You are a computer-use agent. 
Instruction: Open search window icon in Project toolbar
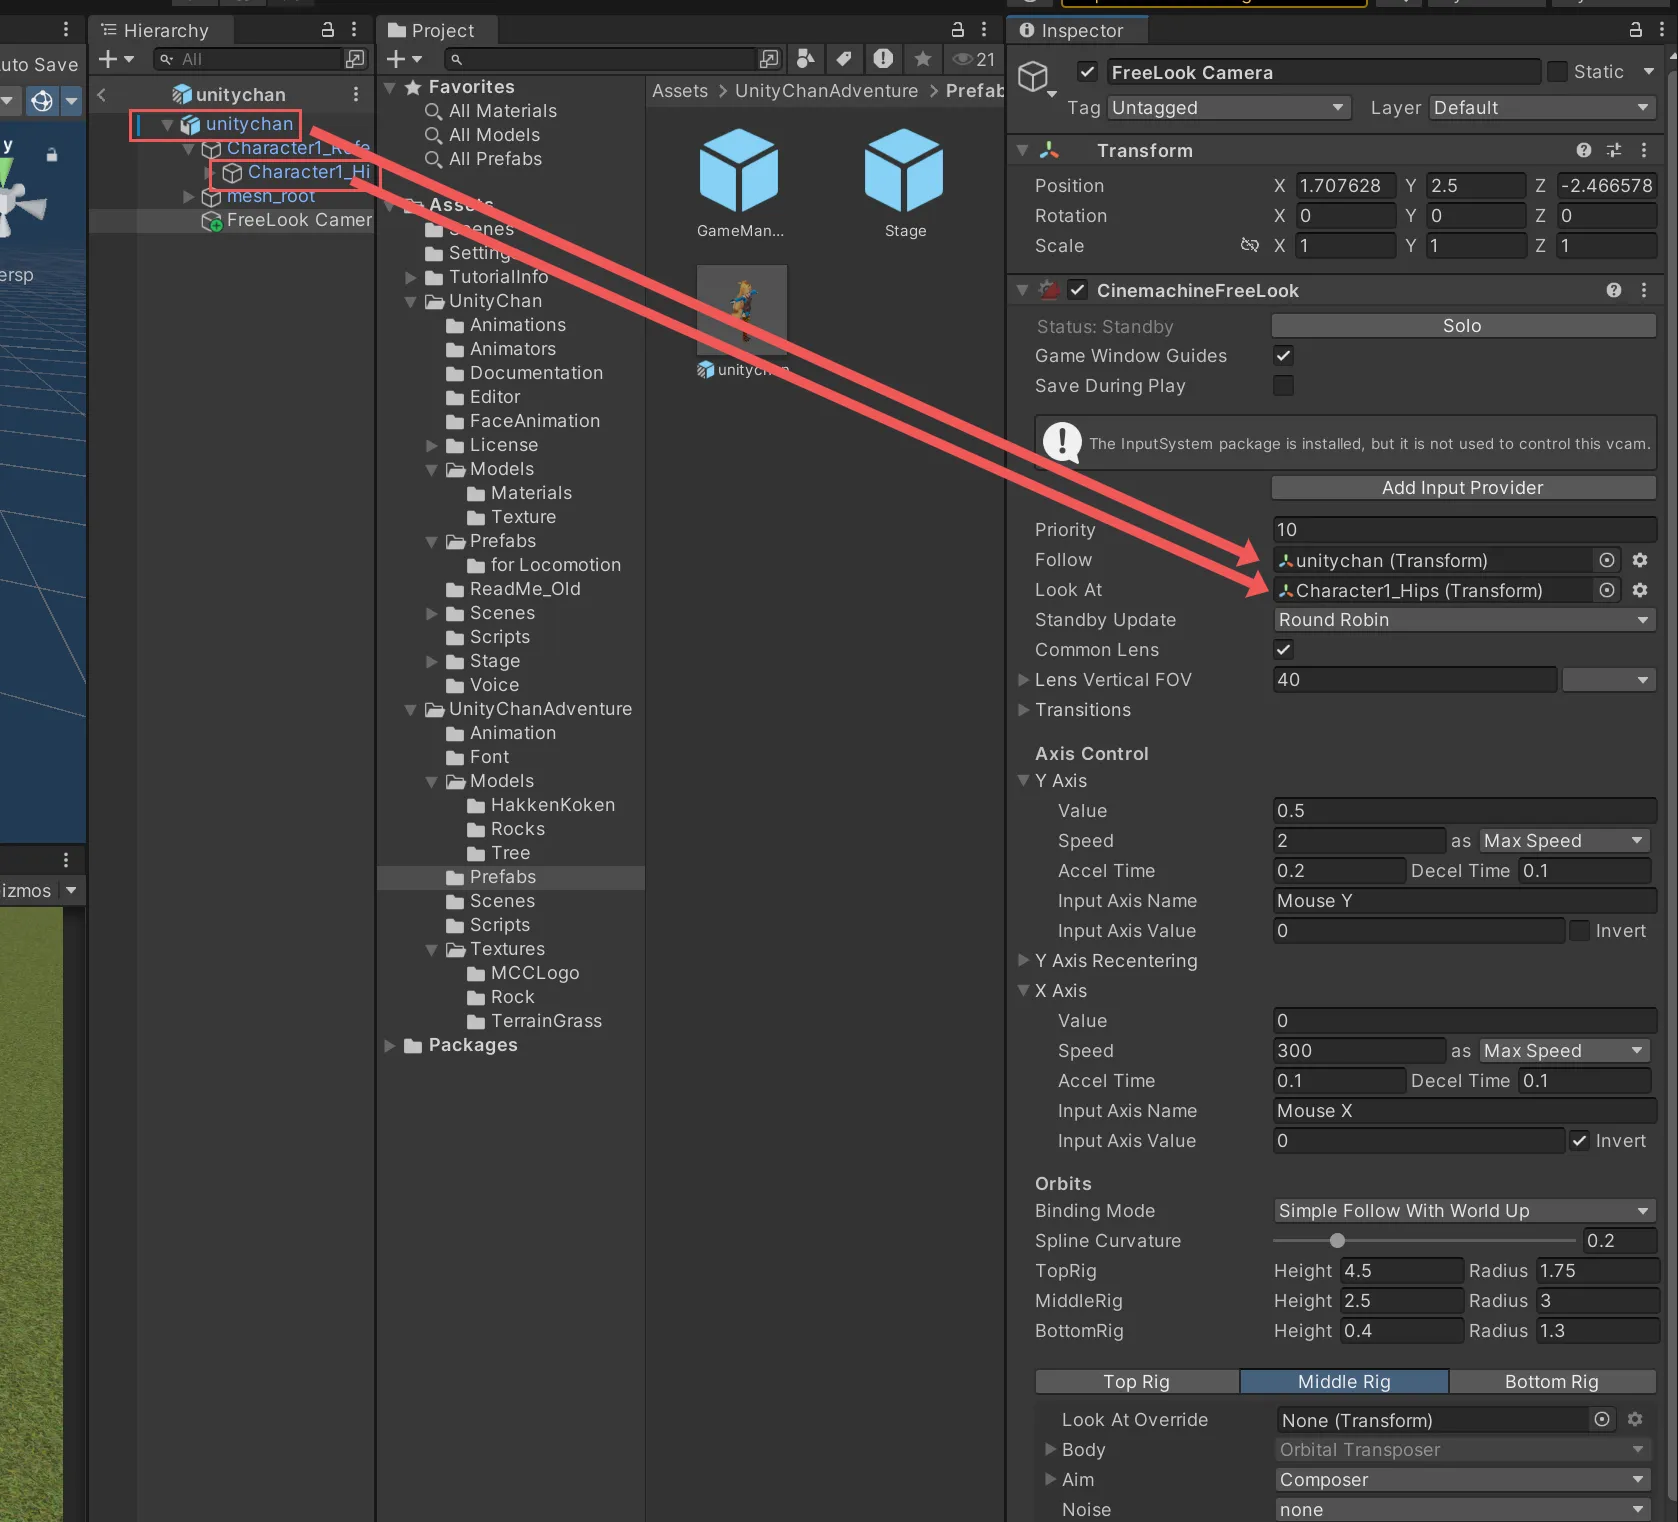769,59
